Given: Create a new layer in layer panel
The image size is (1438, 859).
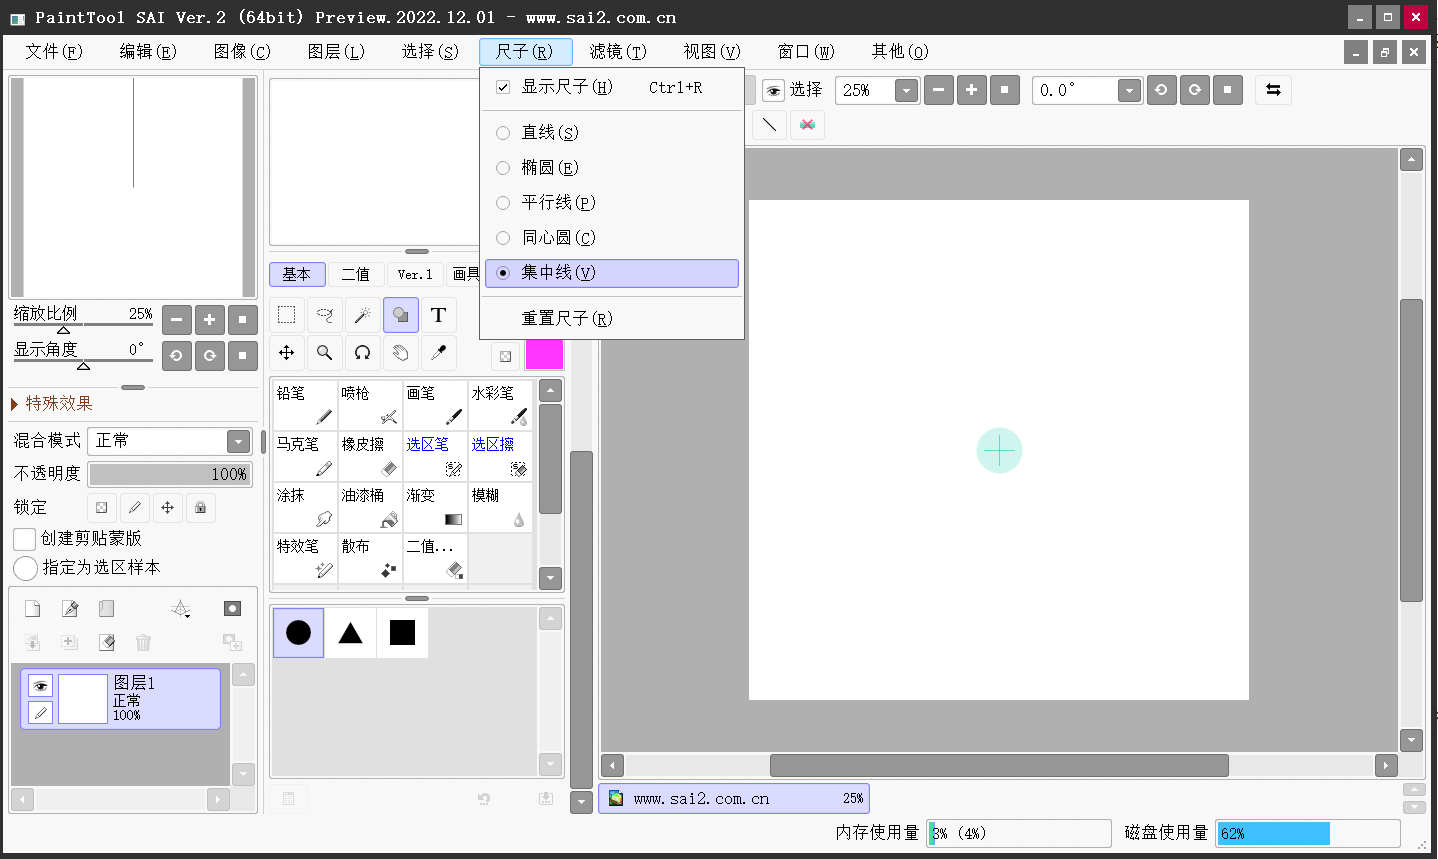Looking at the screenshot, I should [x=33, y=609].
